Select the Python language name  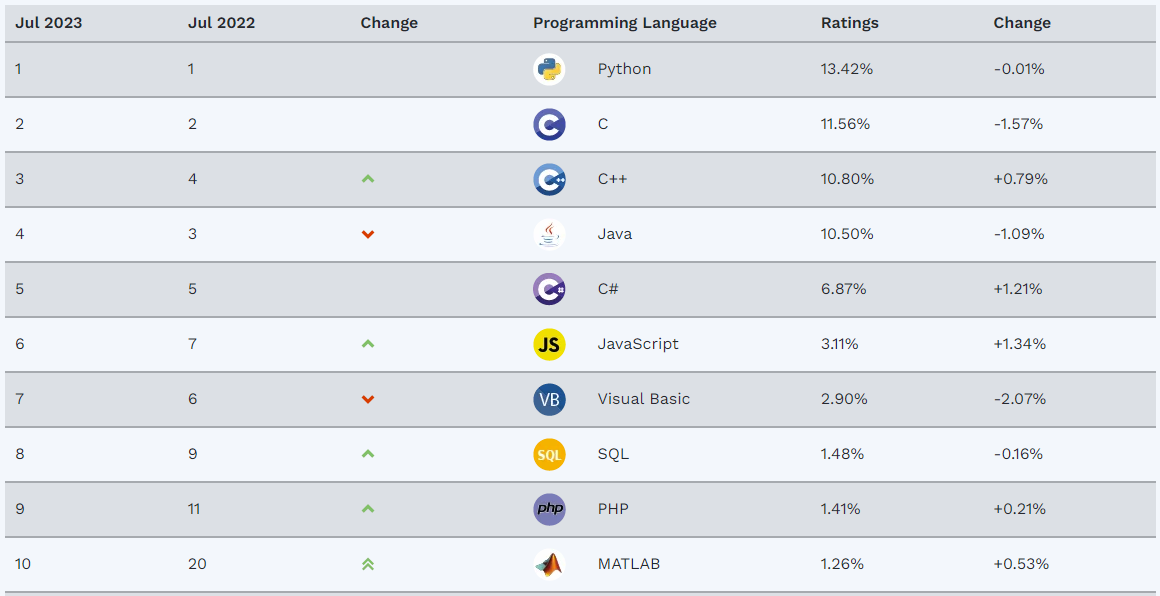(x=624, y=69)
